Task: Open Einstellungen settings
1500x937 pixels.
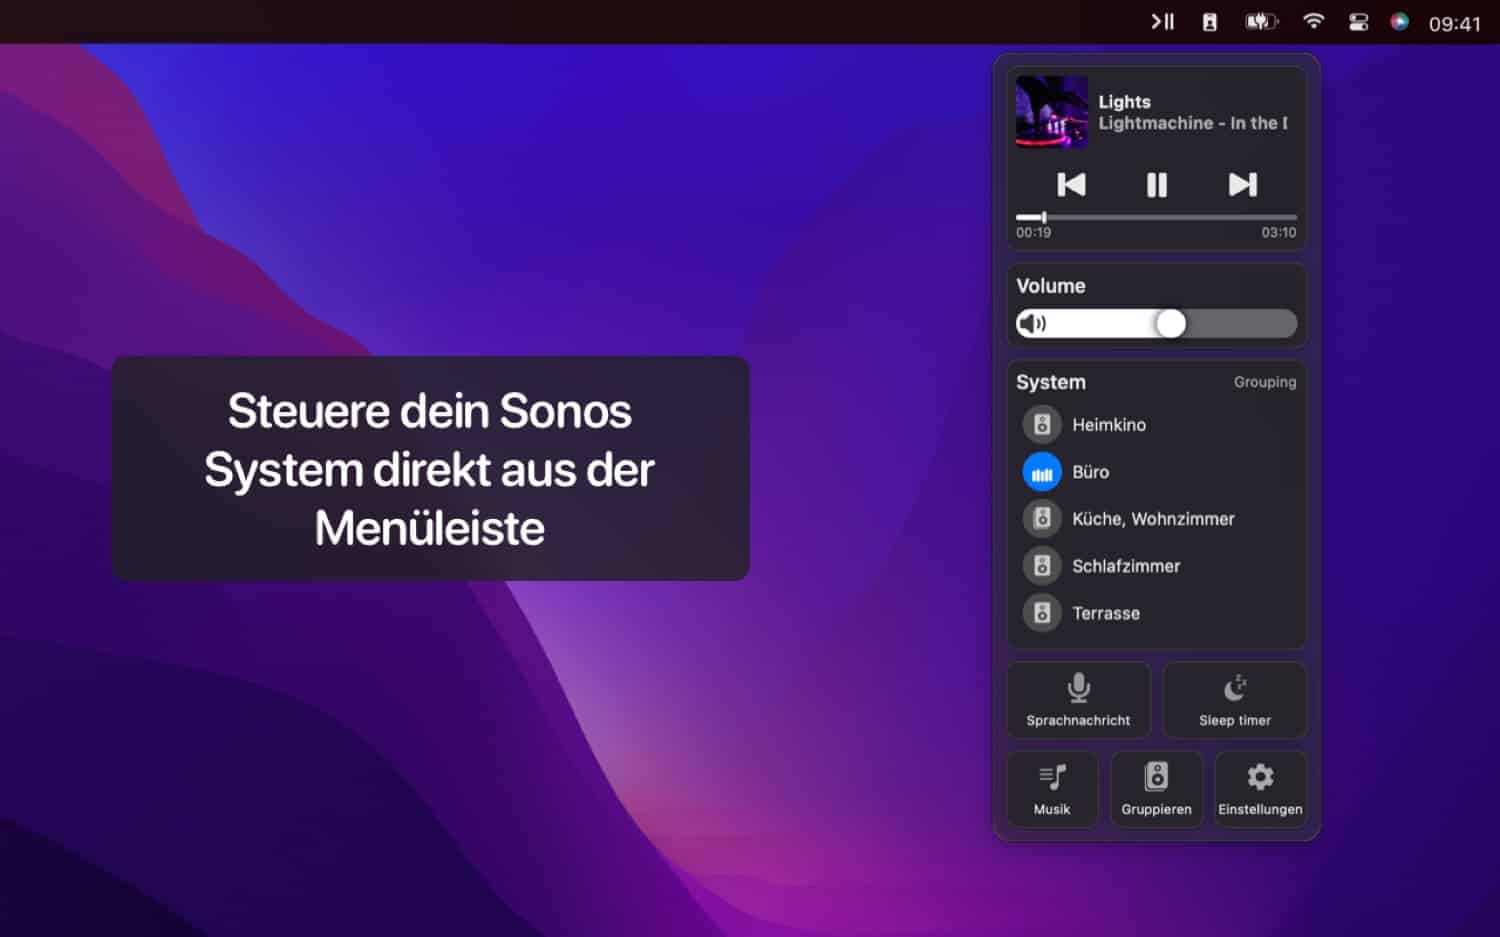Action: point(1260,789)
